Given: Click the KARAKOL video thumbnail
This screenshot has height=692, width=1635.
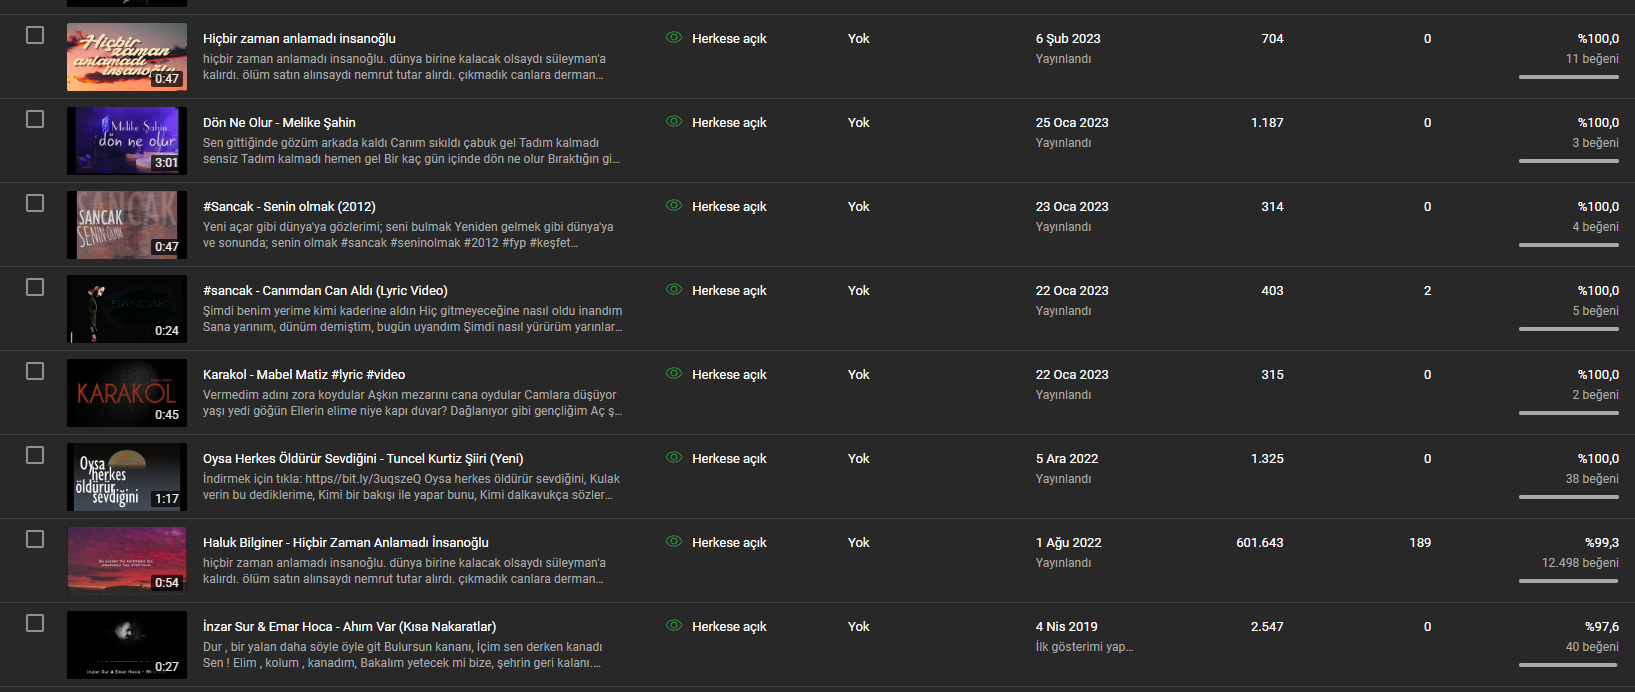Looking at the screenshot, I should (127, 393).
